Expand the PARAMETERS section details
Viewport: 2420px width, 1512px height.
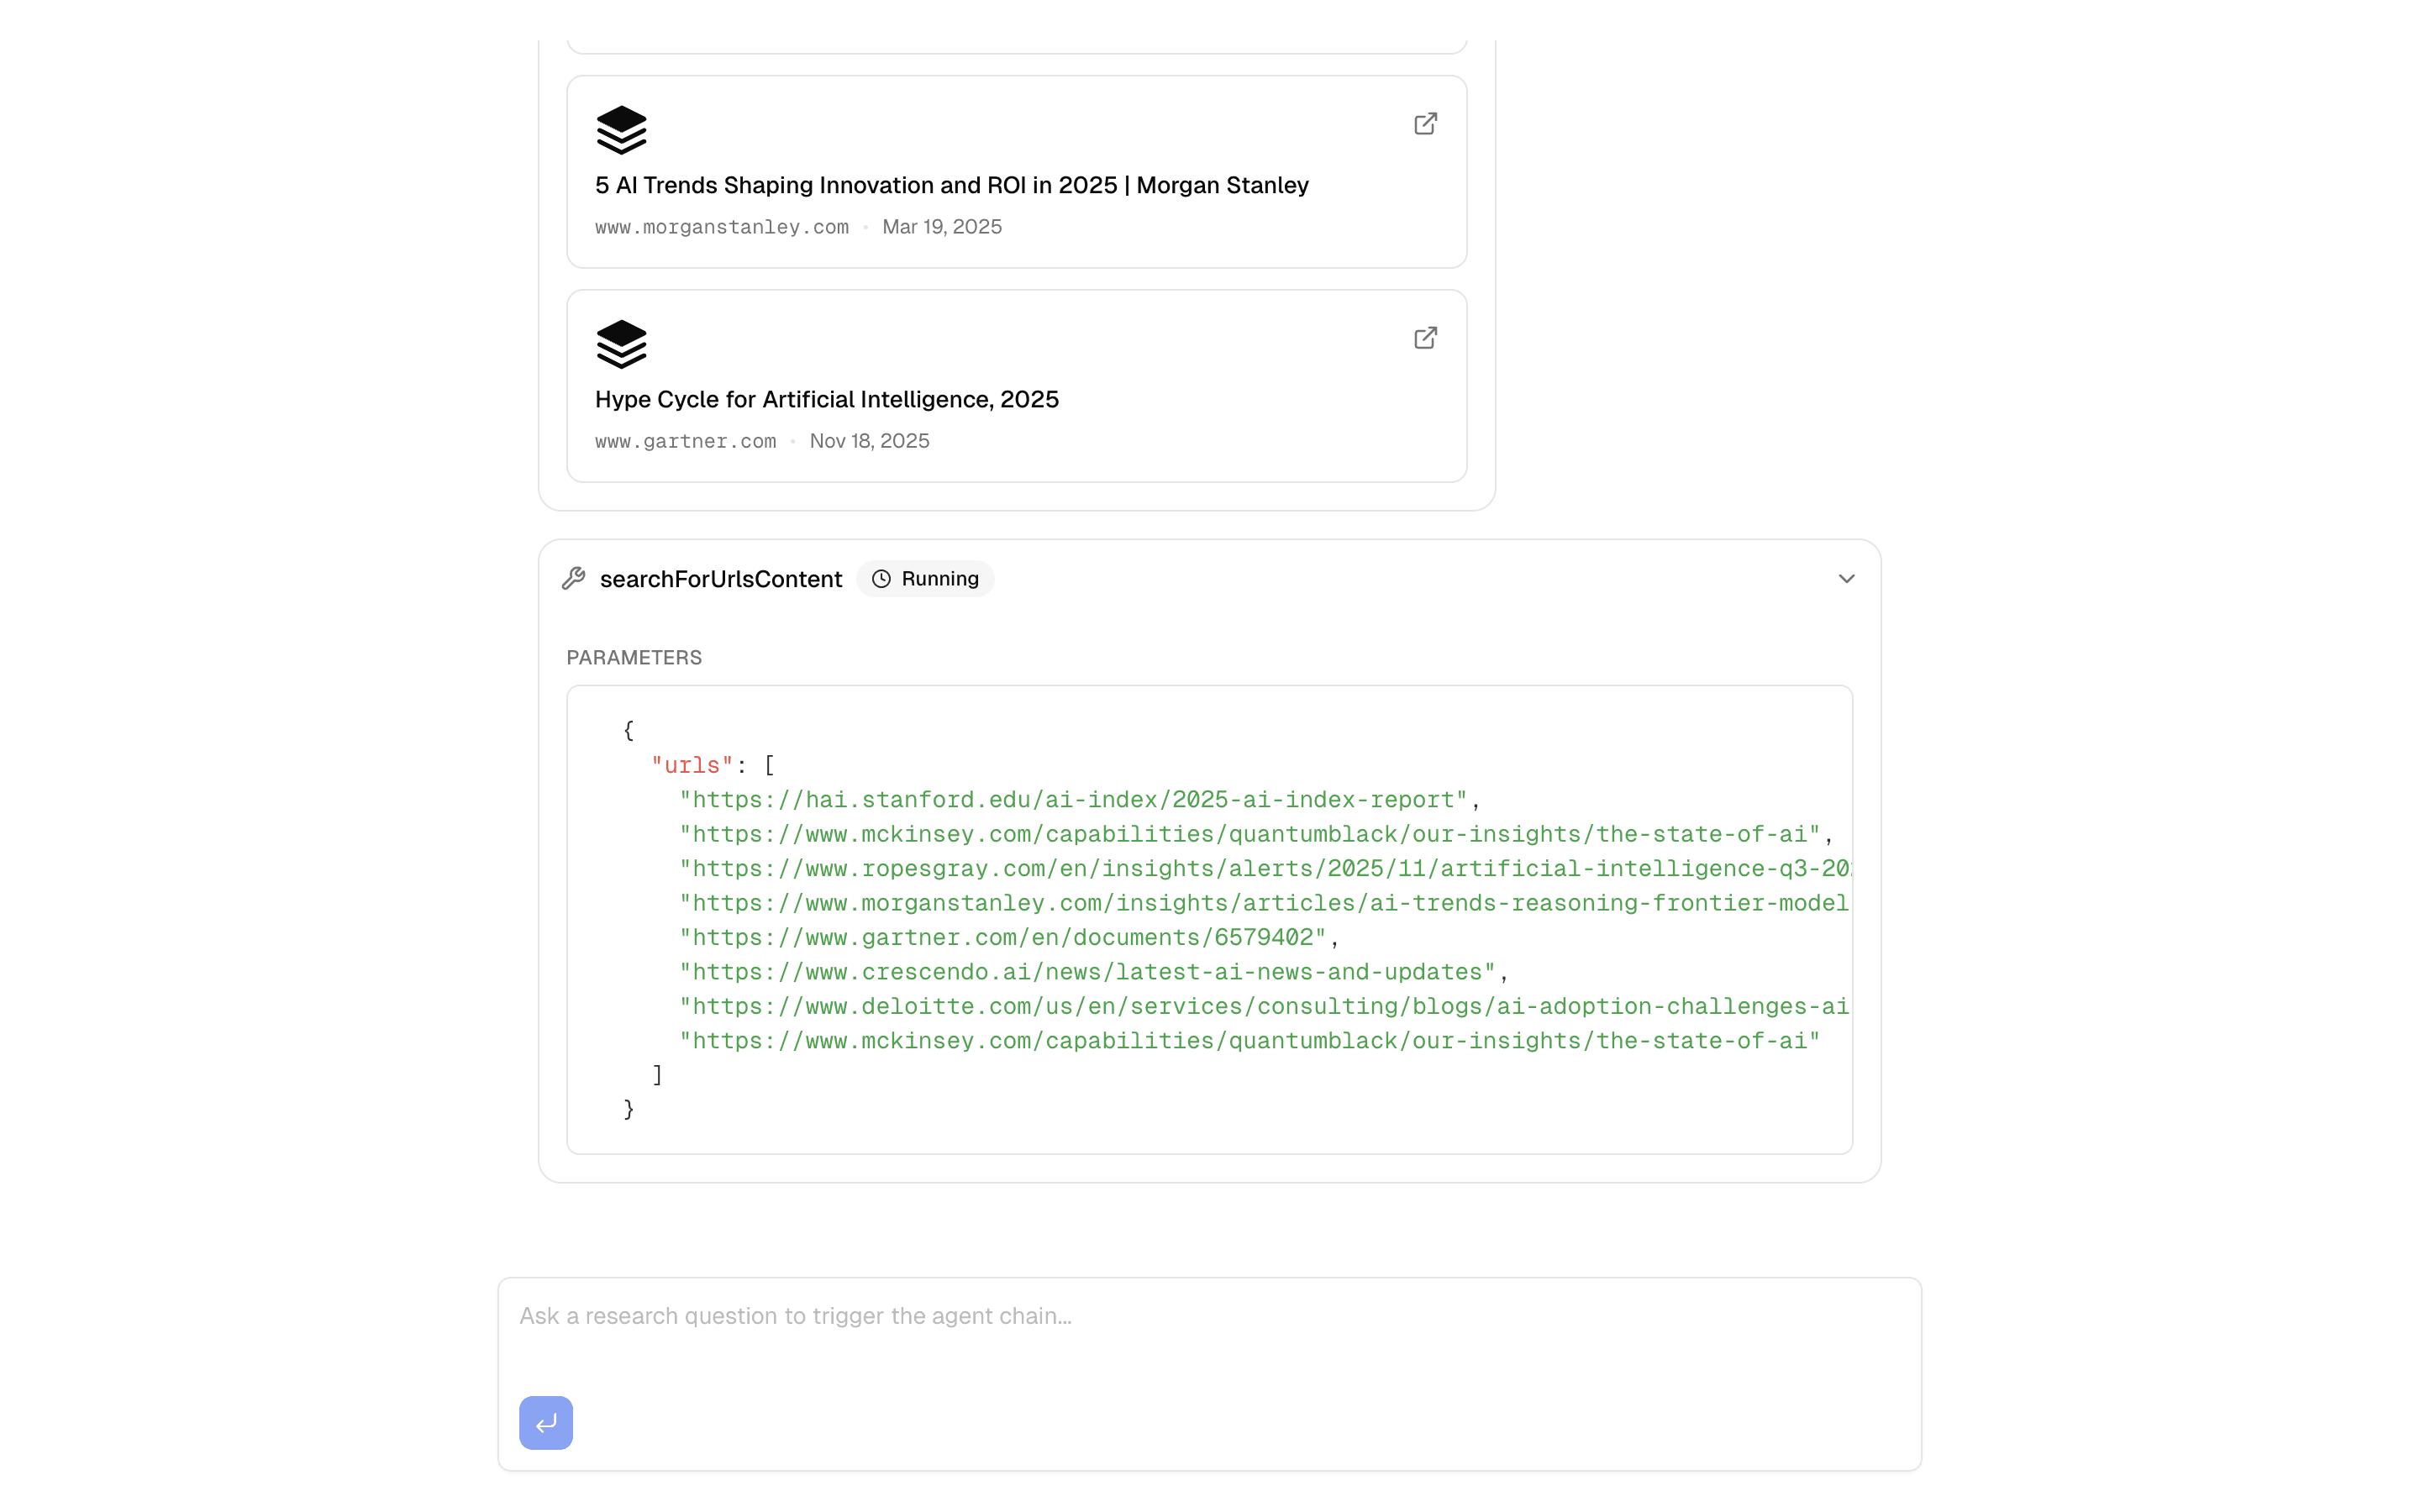pyautogui.click(x=633, y=657)
